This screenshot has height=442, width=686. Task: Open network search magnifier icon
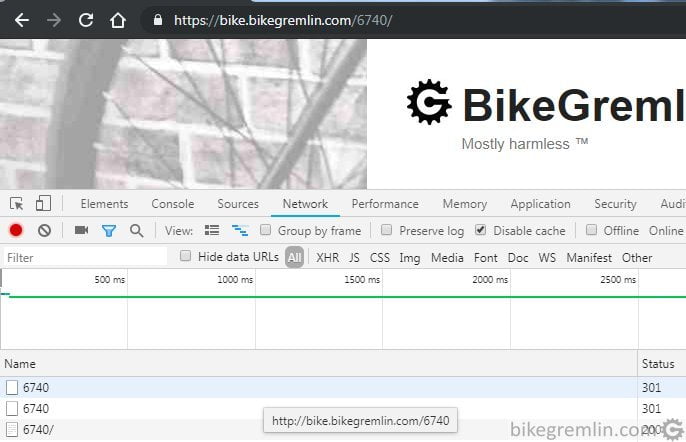(x=136, y=231)
